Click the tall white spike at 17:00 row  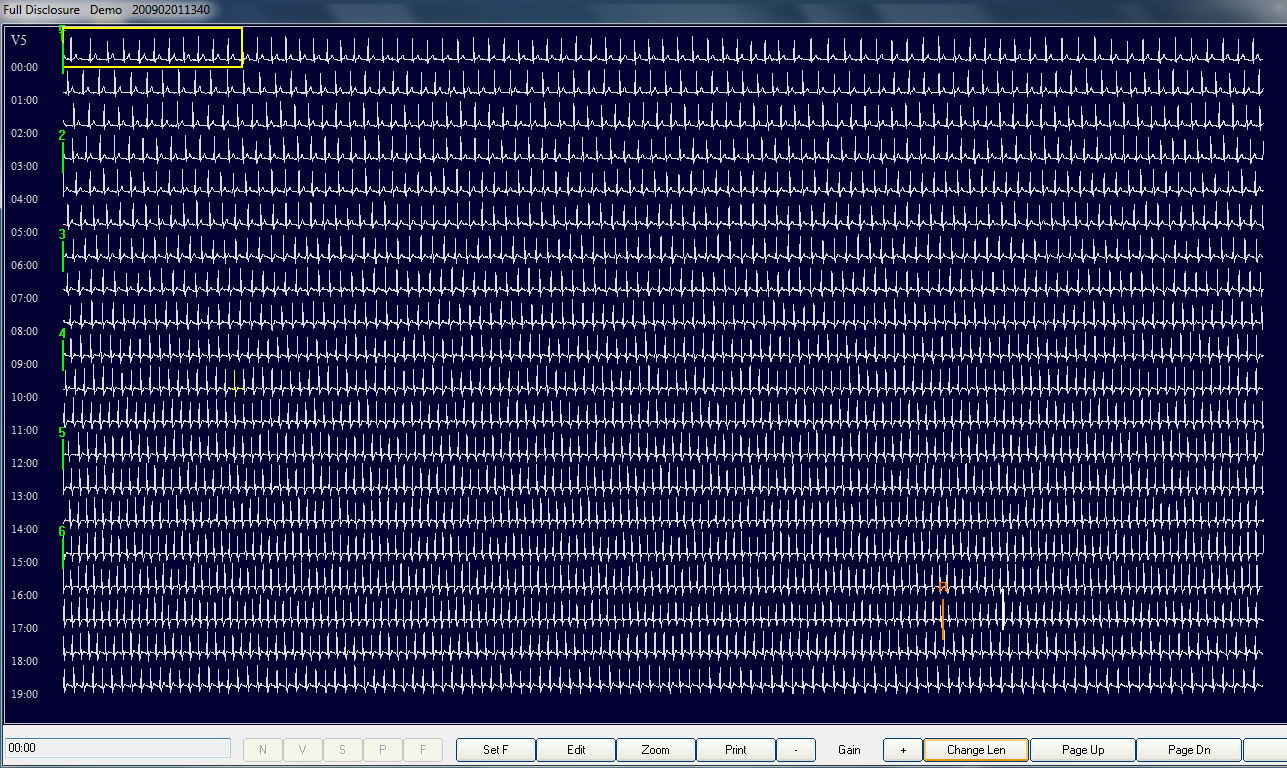coord(1003,609)
